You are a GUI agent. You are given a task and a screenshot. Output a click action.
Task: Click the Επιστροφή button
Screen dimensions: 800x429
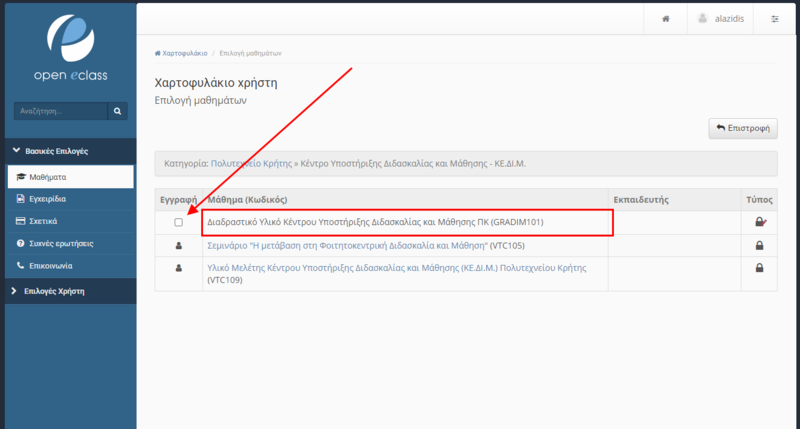pos(743,128)
